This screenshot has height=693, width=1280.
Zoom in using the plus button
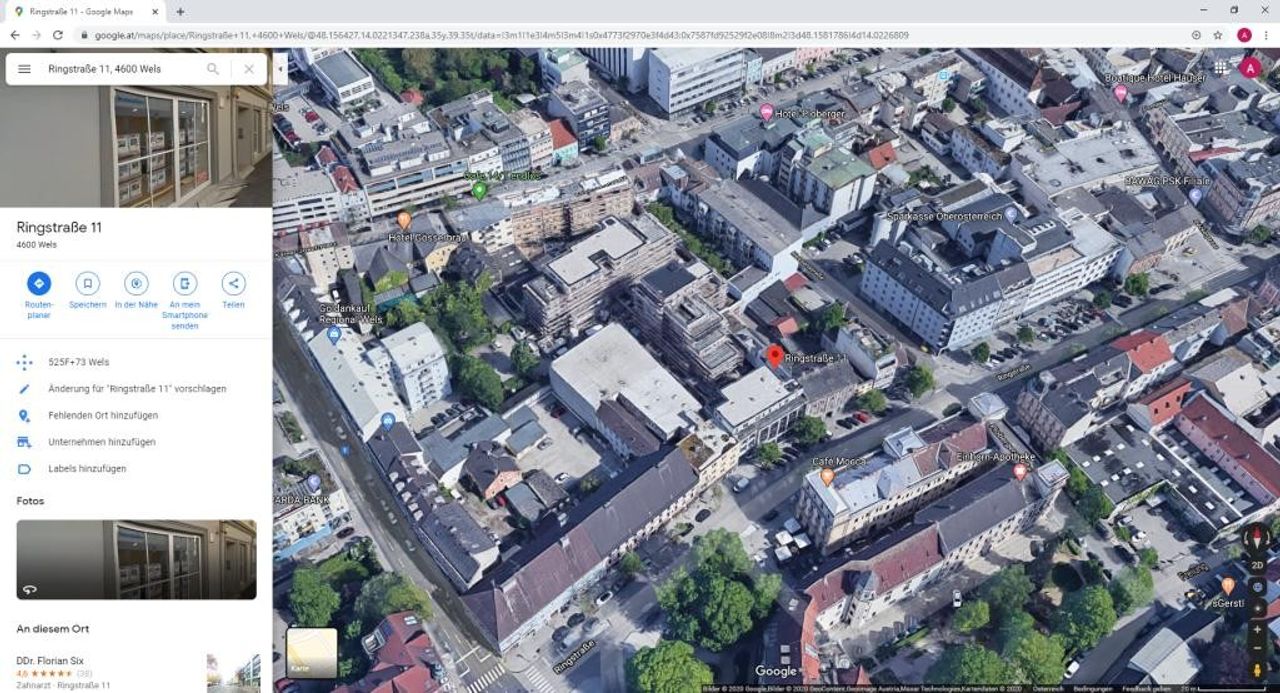click(x=1257, y=630)
